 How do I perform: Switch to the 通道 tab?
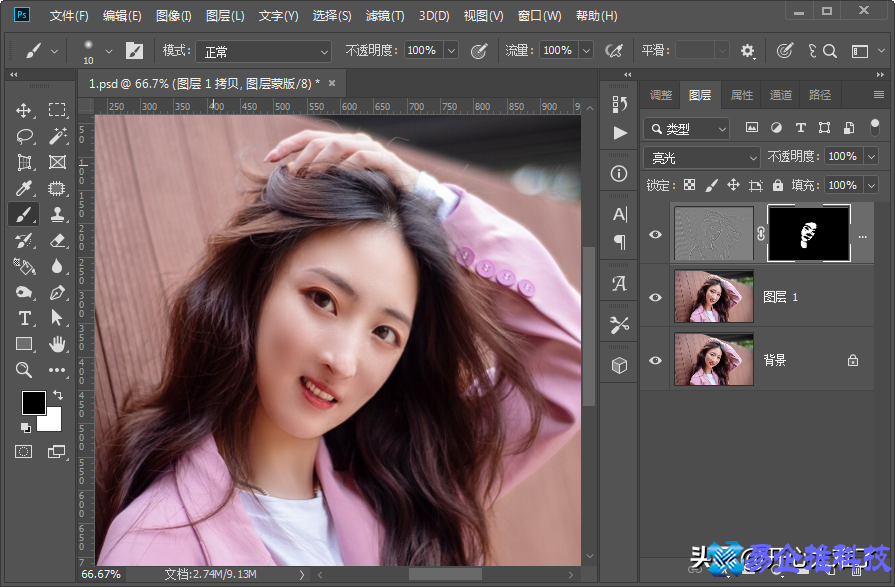[781, 95]
